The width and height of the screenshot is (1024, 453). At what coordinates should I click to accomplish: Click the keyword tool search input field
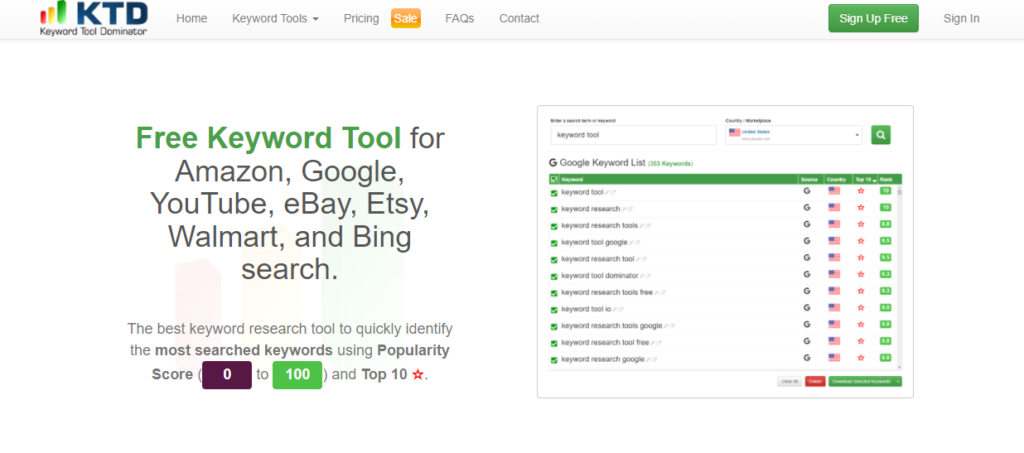633,135
